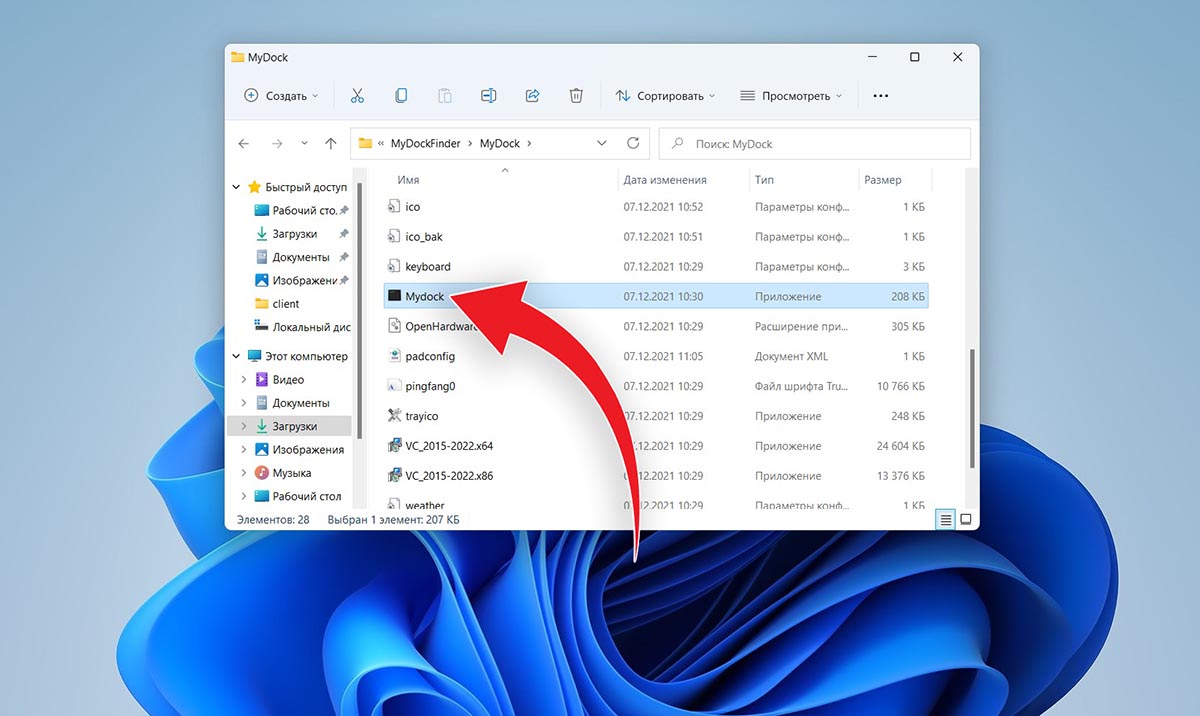
Task: Click MyDockFinder in the address breadcrumb
Action: pyautogui.click(x=425, y=144)
